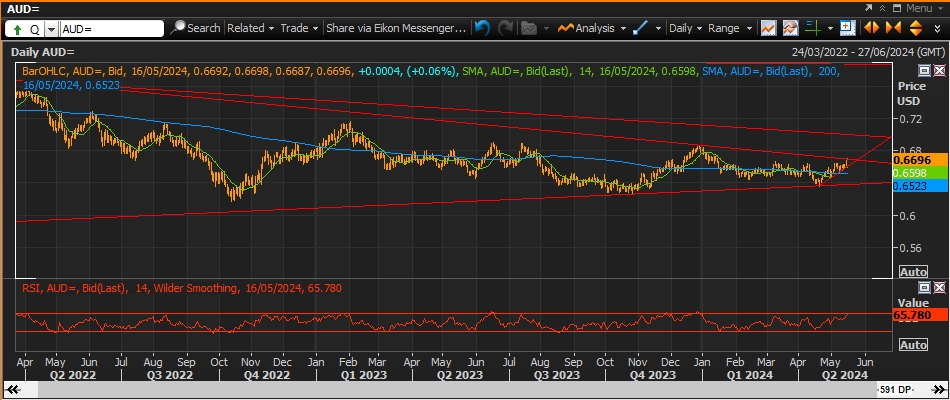Image resolution: width=950 pixels, height=400 pixels.
Task: Click the hand pan chart icon
Action: 790,28
